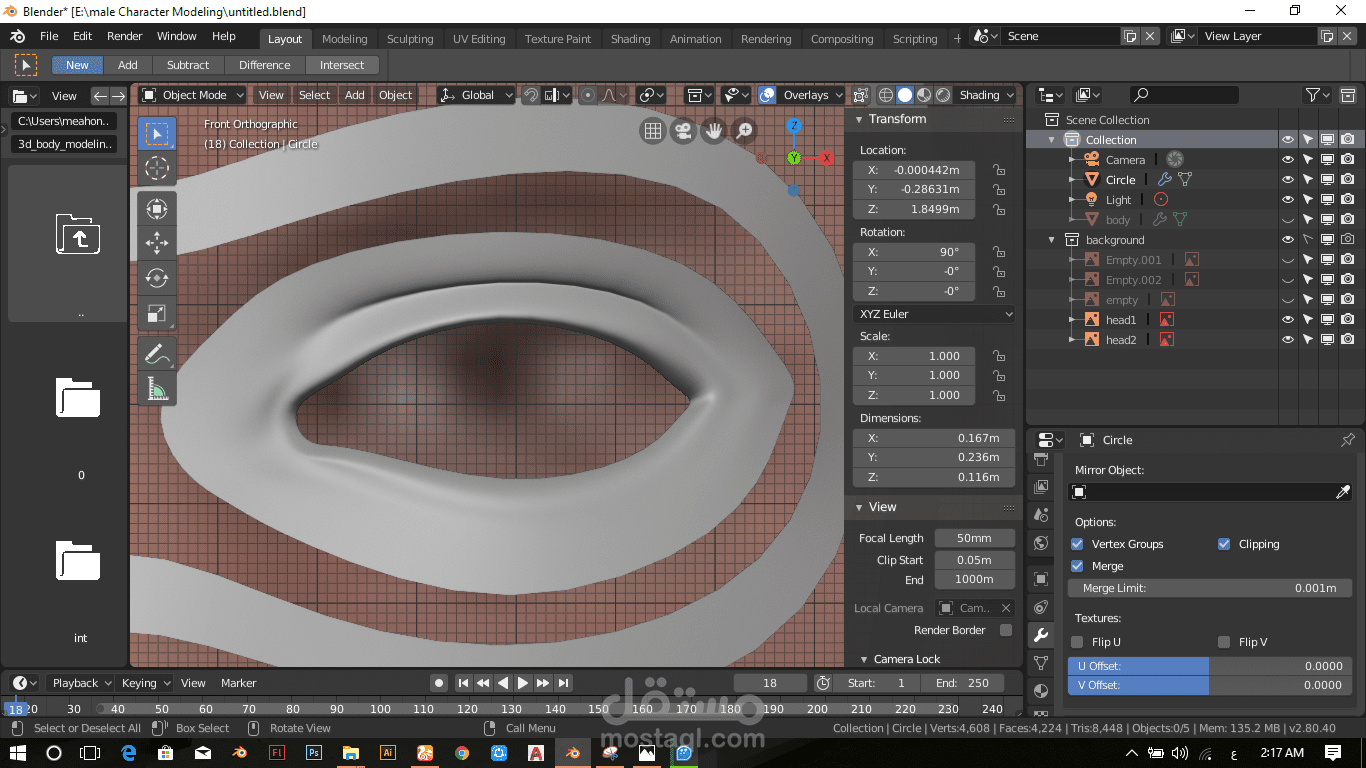Select the Scale tool
This screenshot has height=768, width=1366.
click(x=157, y=313)
